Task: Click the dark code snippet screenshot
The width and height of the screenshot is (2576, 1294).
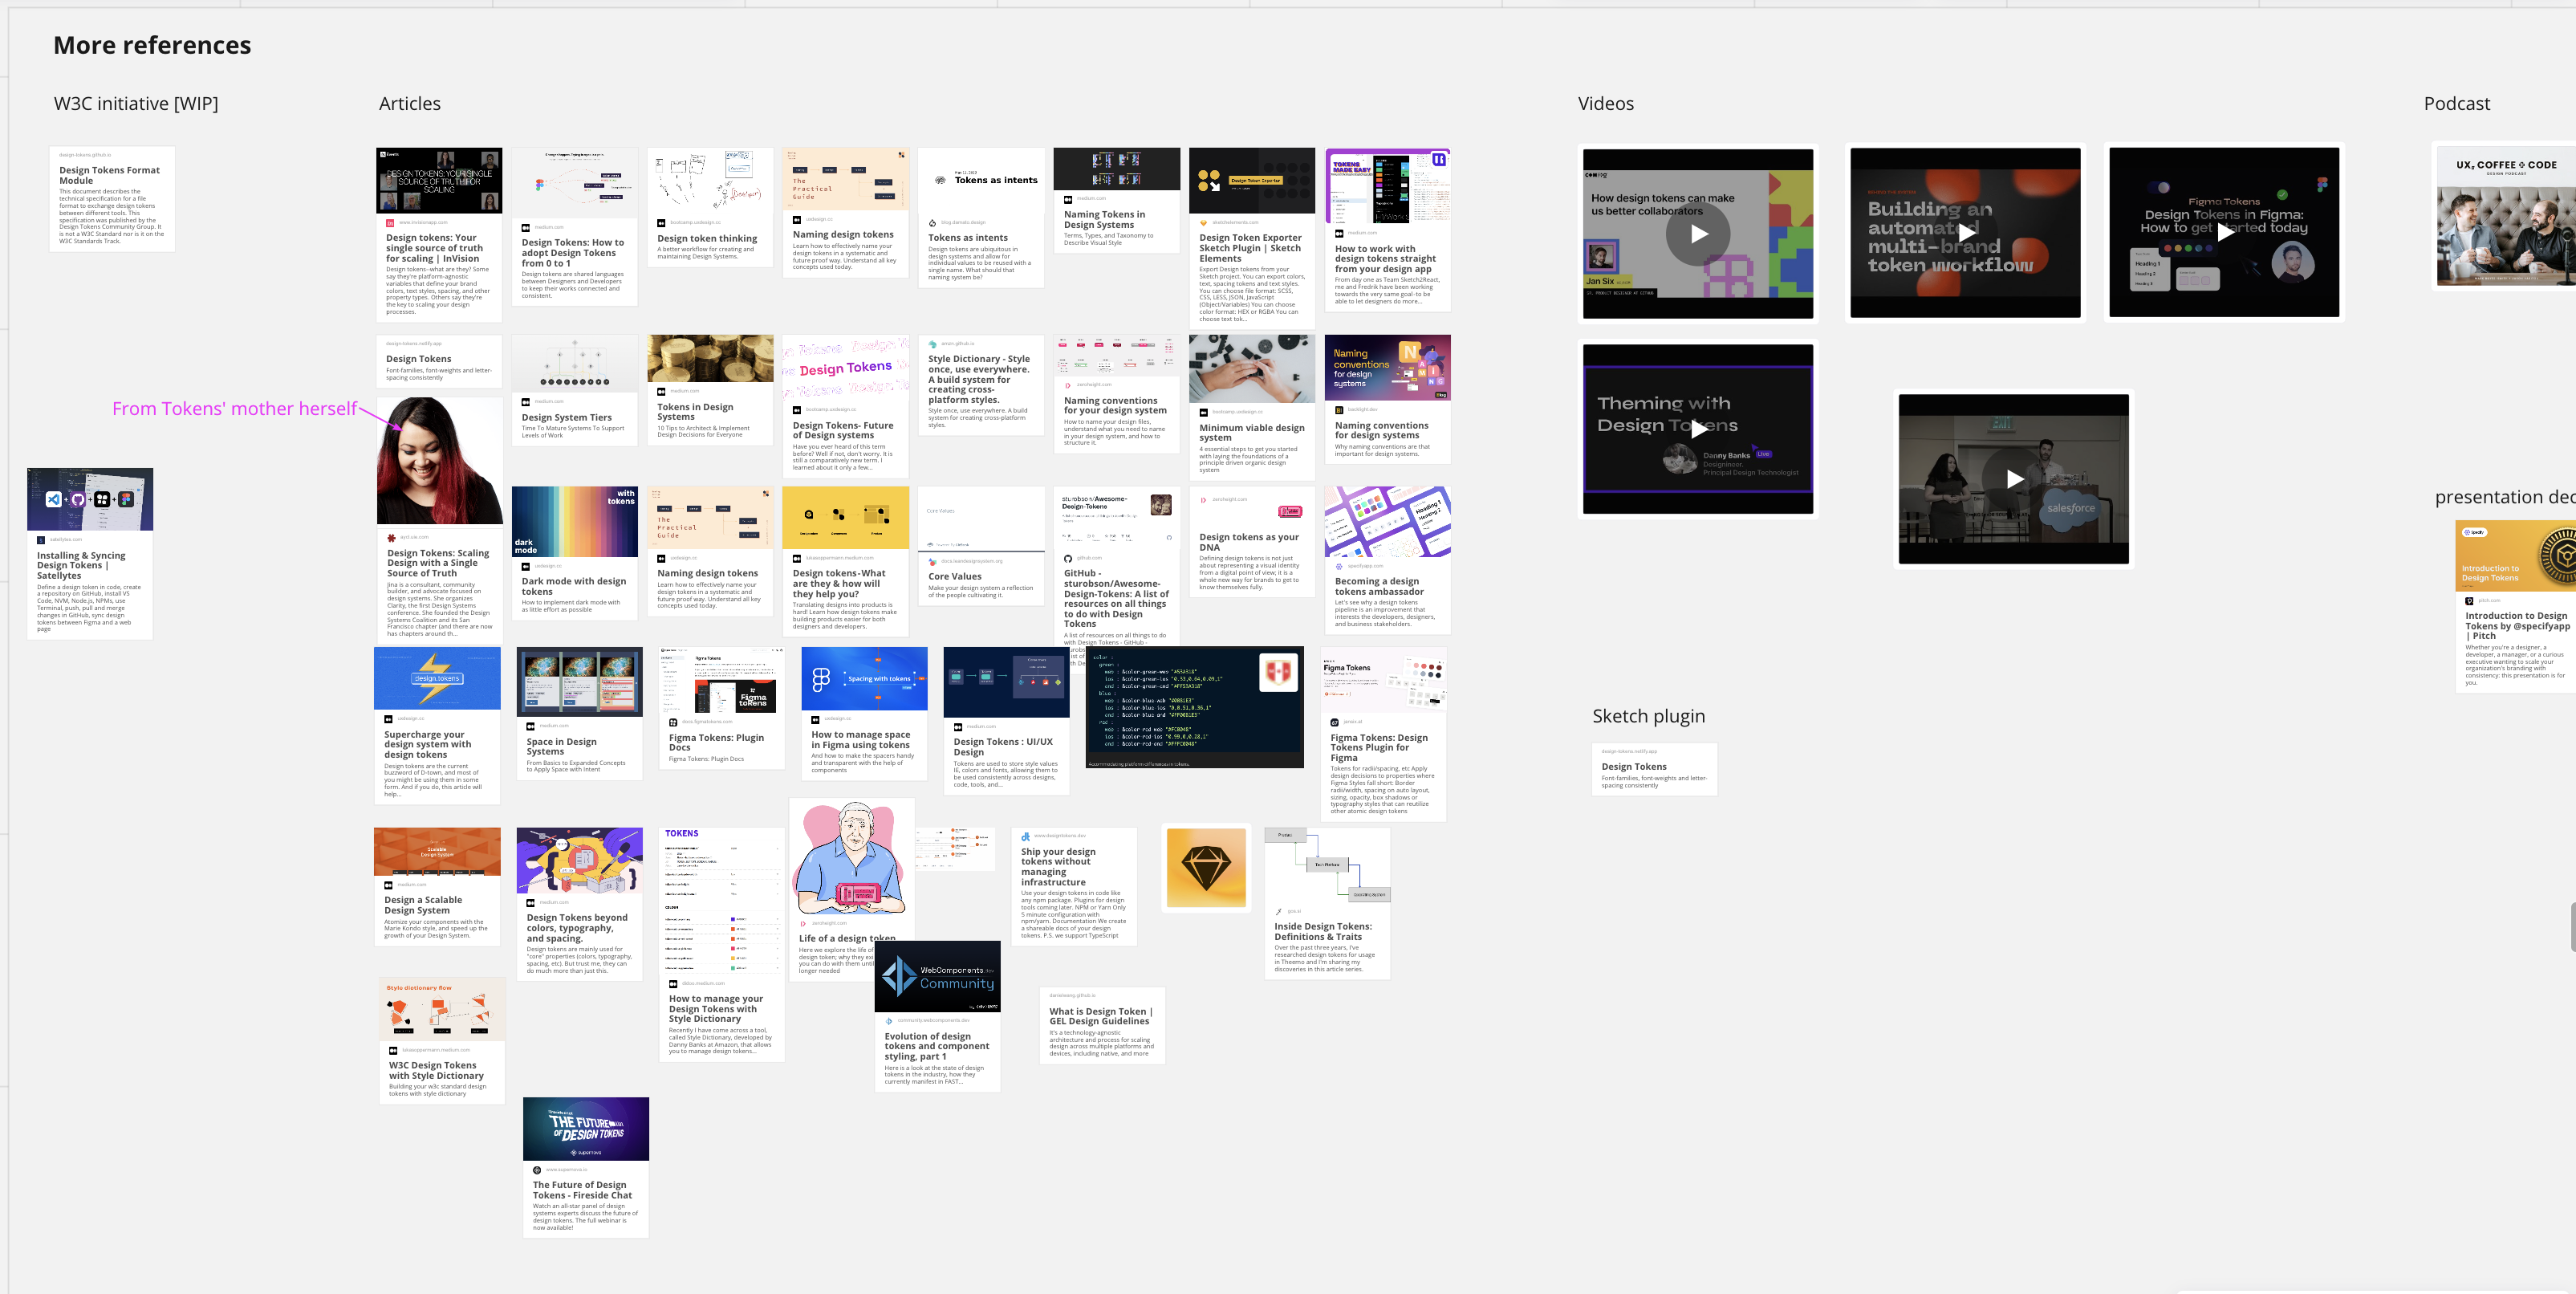Action: point(1195,707)
